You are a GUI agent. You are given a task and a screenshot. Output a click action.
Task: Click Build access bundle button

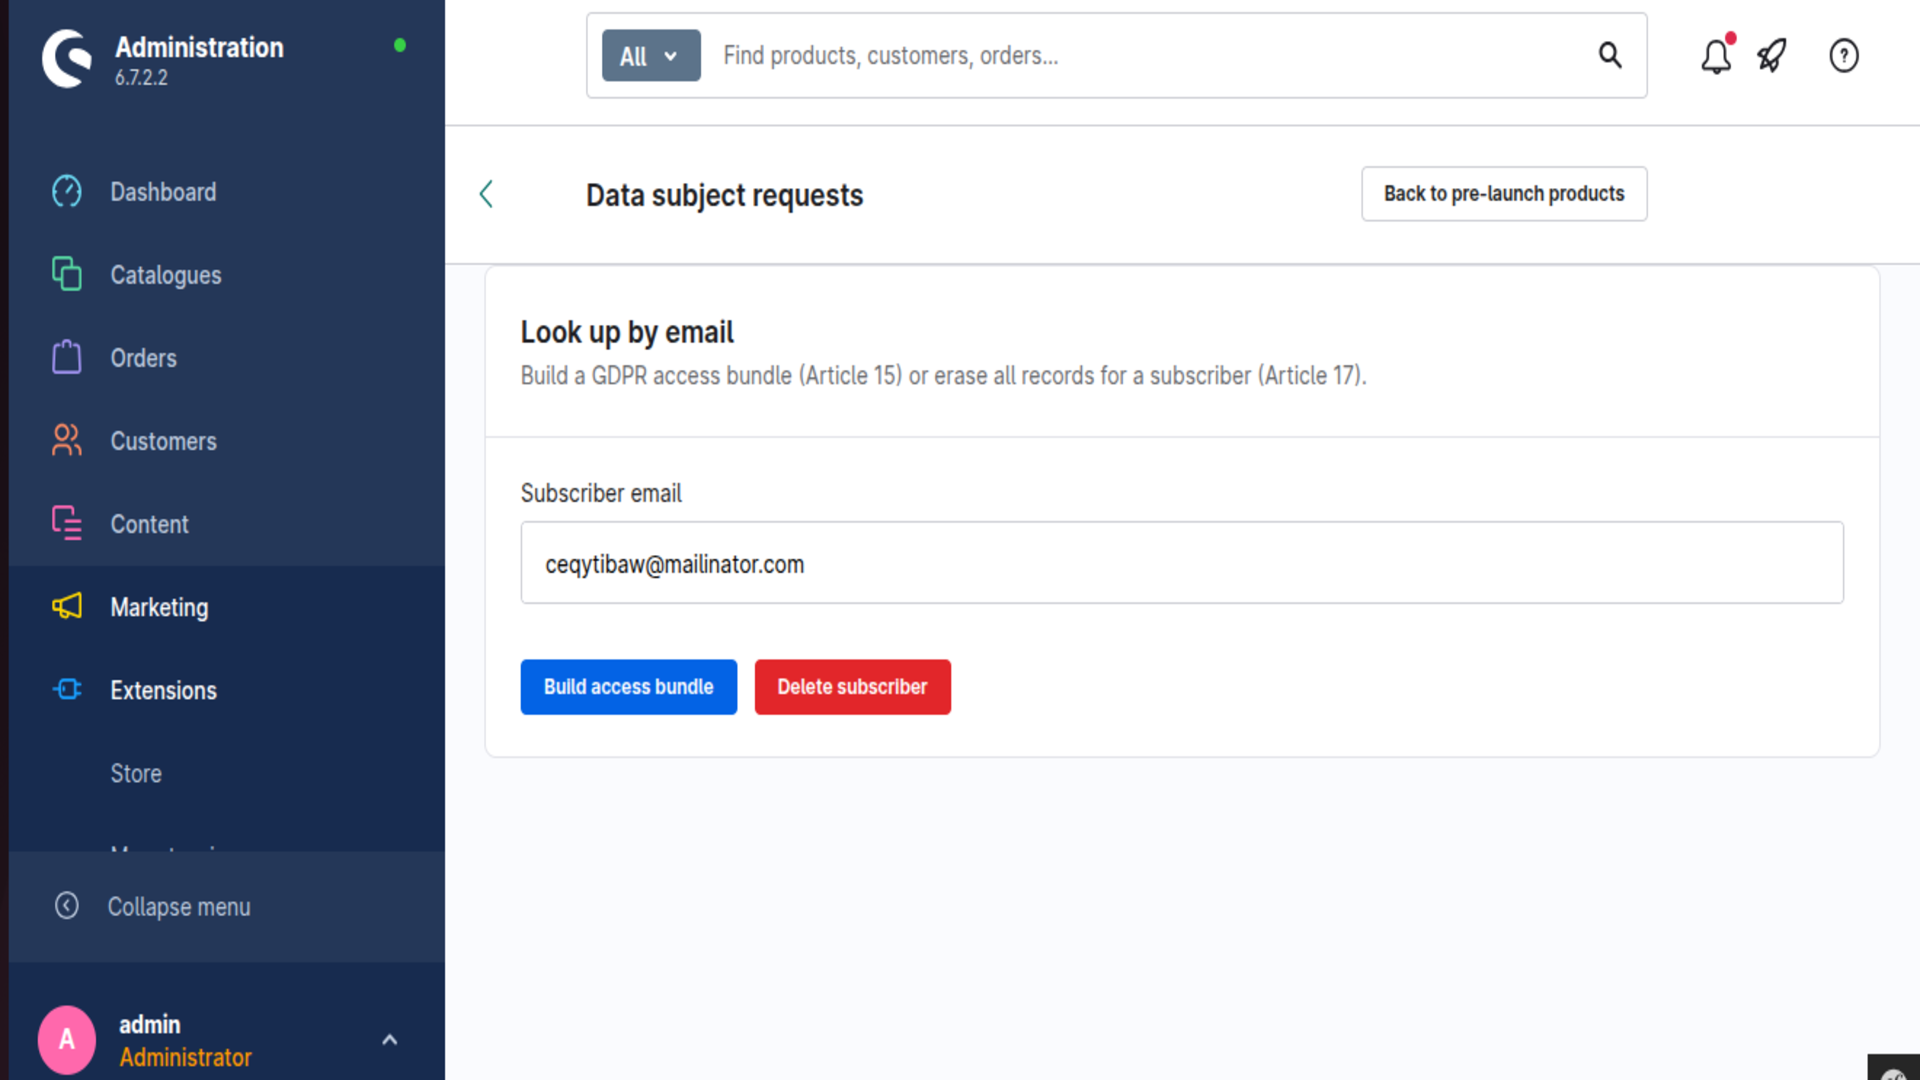[x=628, y=686]
